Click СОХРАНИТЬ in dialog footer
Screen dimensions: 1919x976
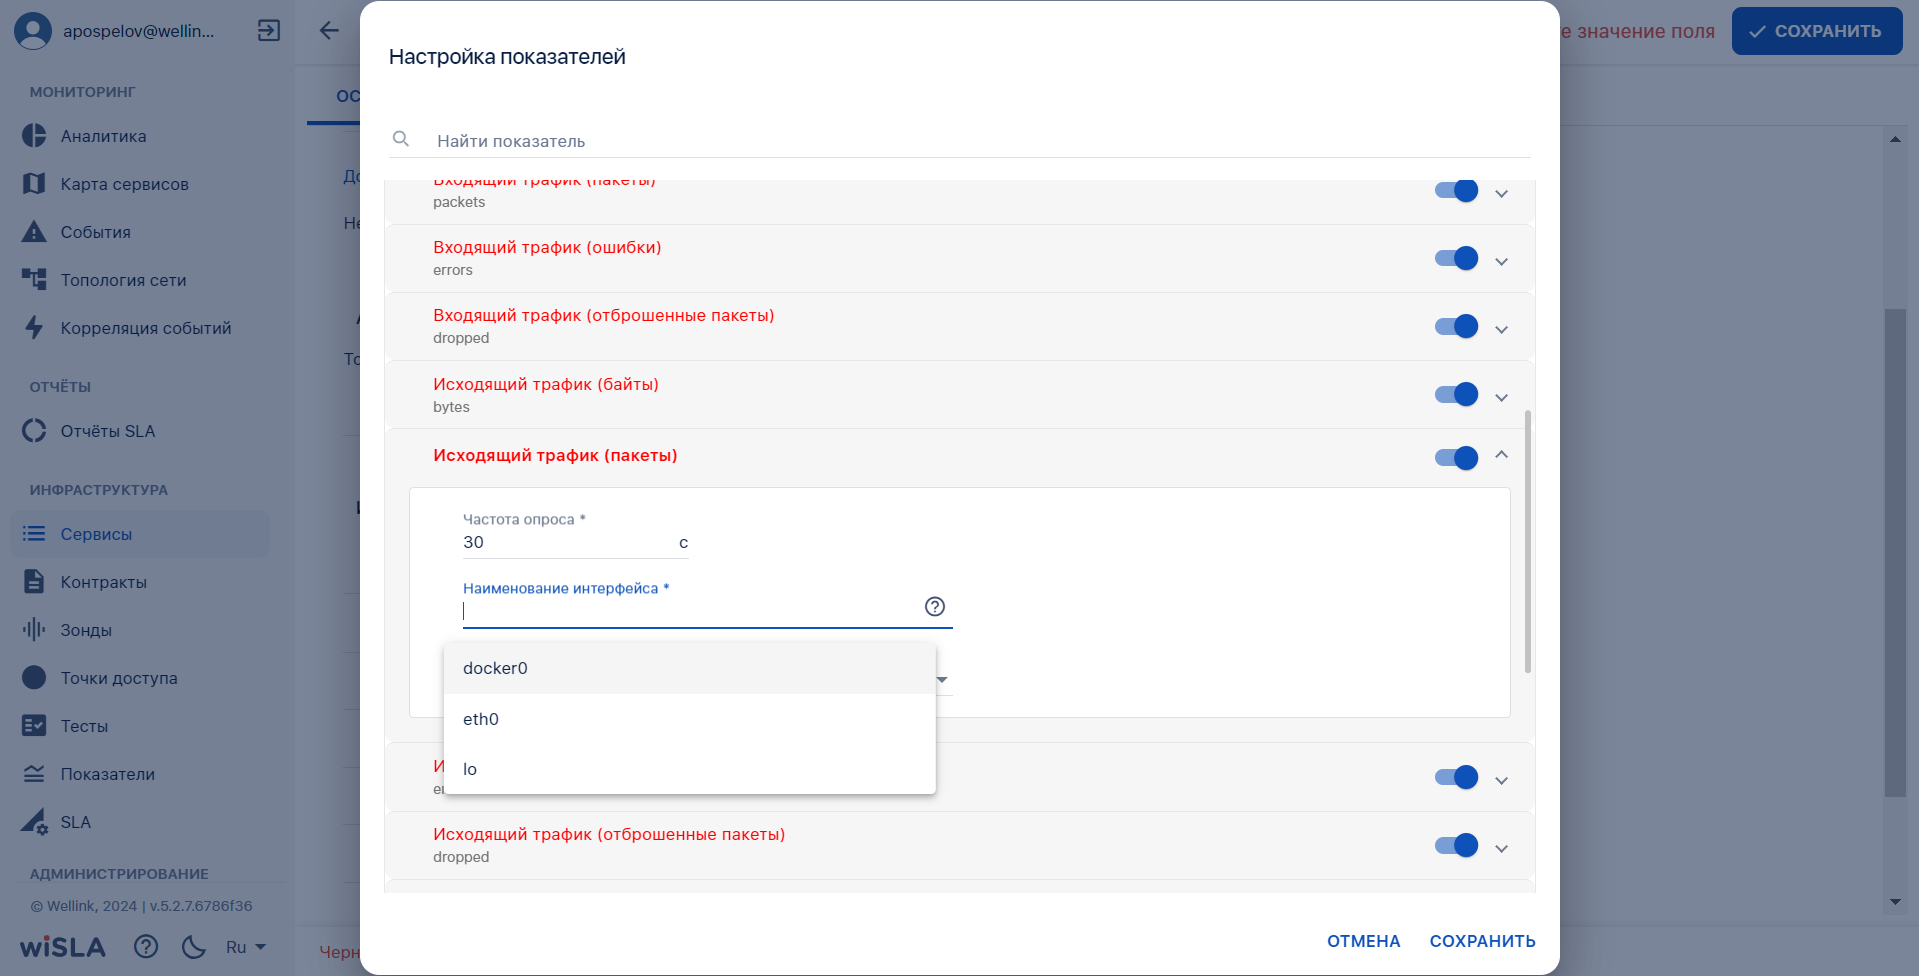(1482, 941)
